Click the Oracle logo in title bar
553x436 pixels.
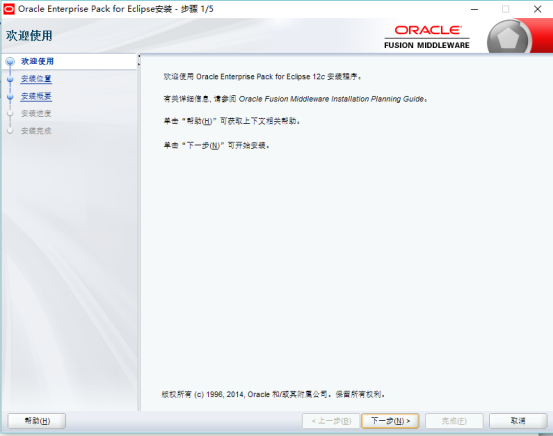point(9,9)
